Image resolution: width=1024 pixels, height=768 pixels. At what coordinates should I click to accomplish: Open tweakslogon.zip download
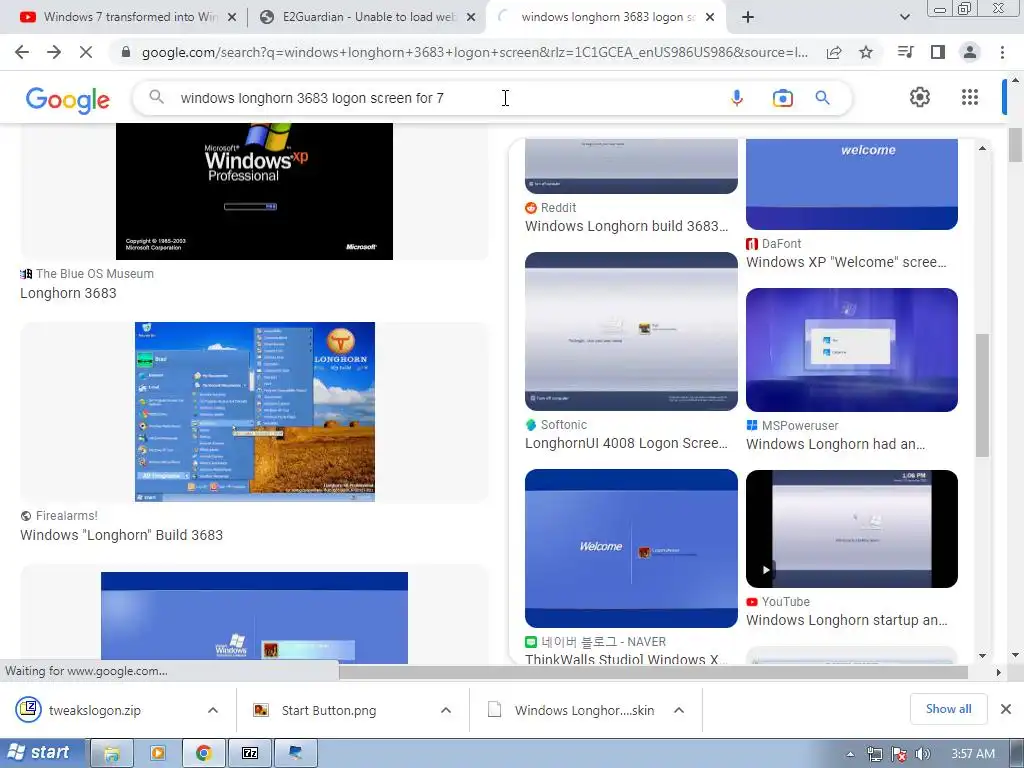[x=95, y=710]
